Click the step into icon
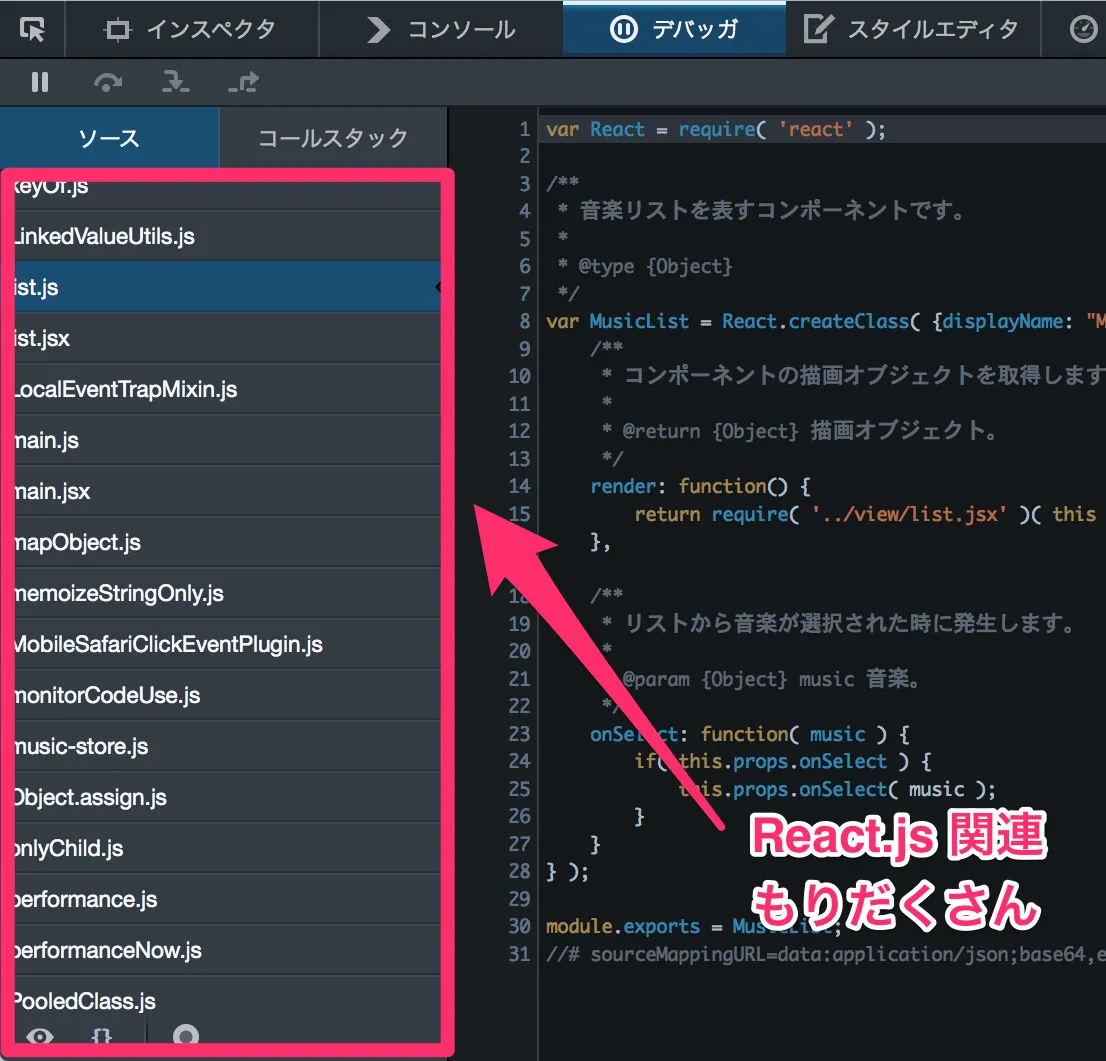 tap(175, 82)
